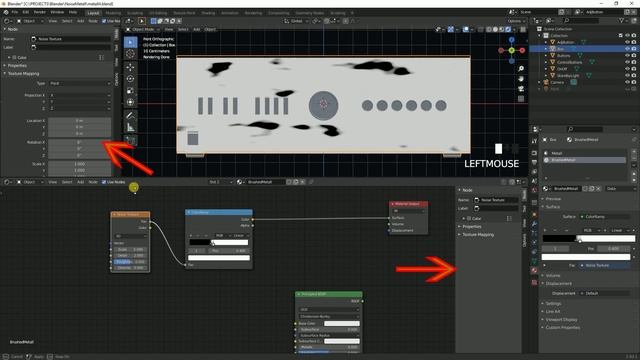640x360 pixels.
Task: Open the File menu
Action: click(x=15, y=12)
